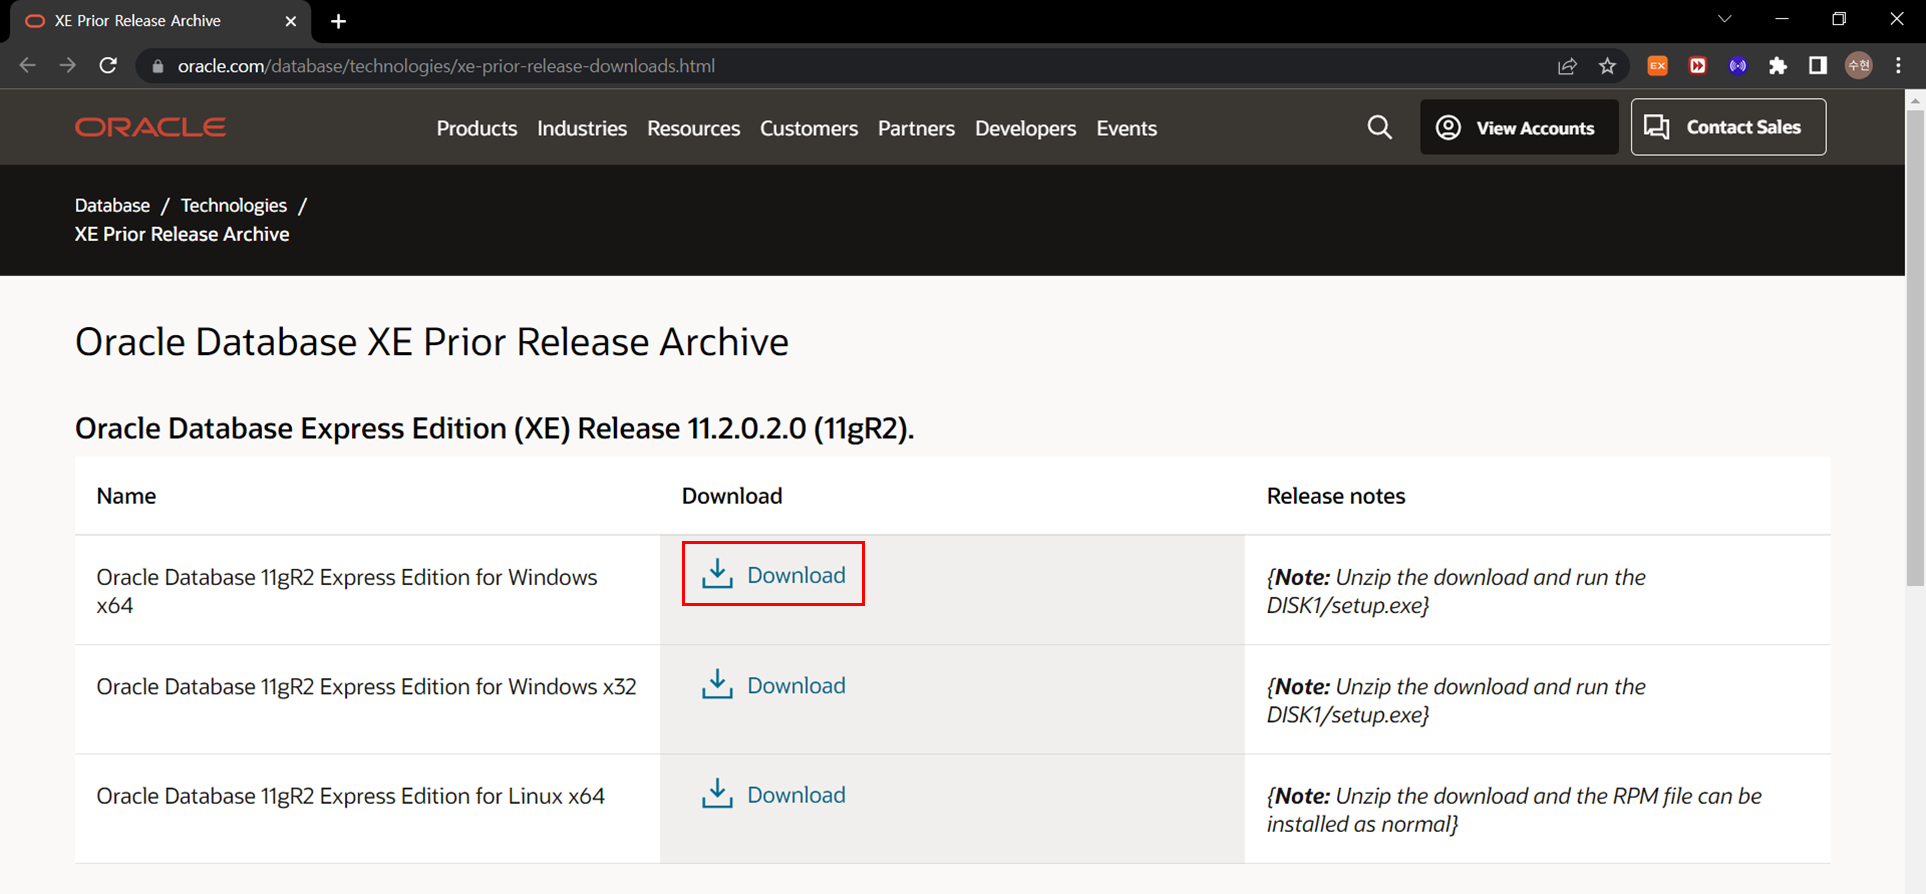Click the site security lock icon
This screenshot has height=894, width=1926.
click(x=157, y=66)
